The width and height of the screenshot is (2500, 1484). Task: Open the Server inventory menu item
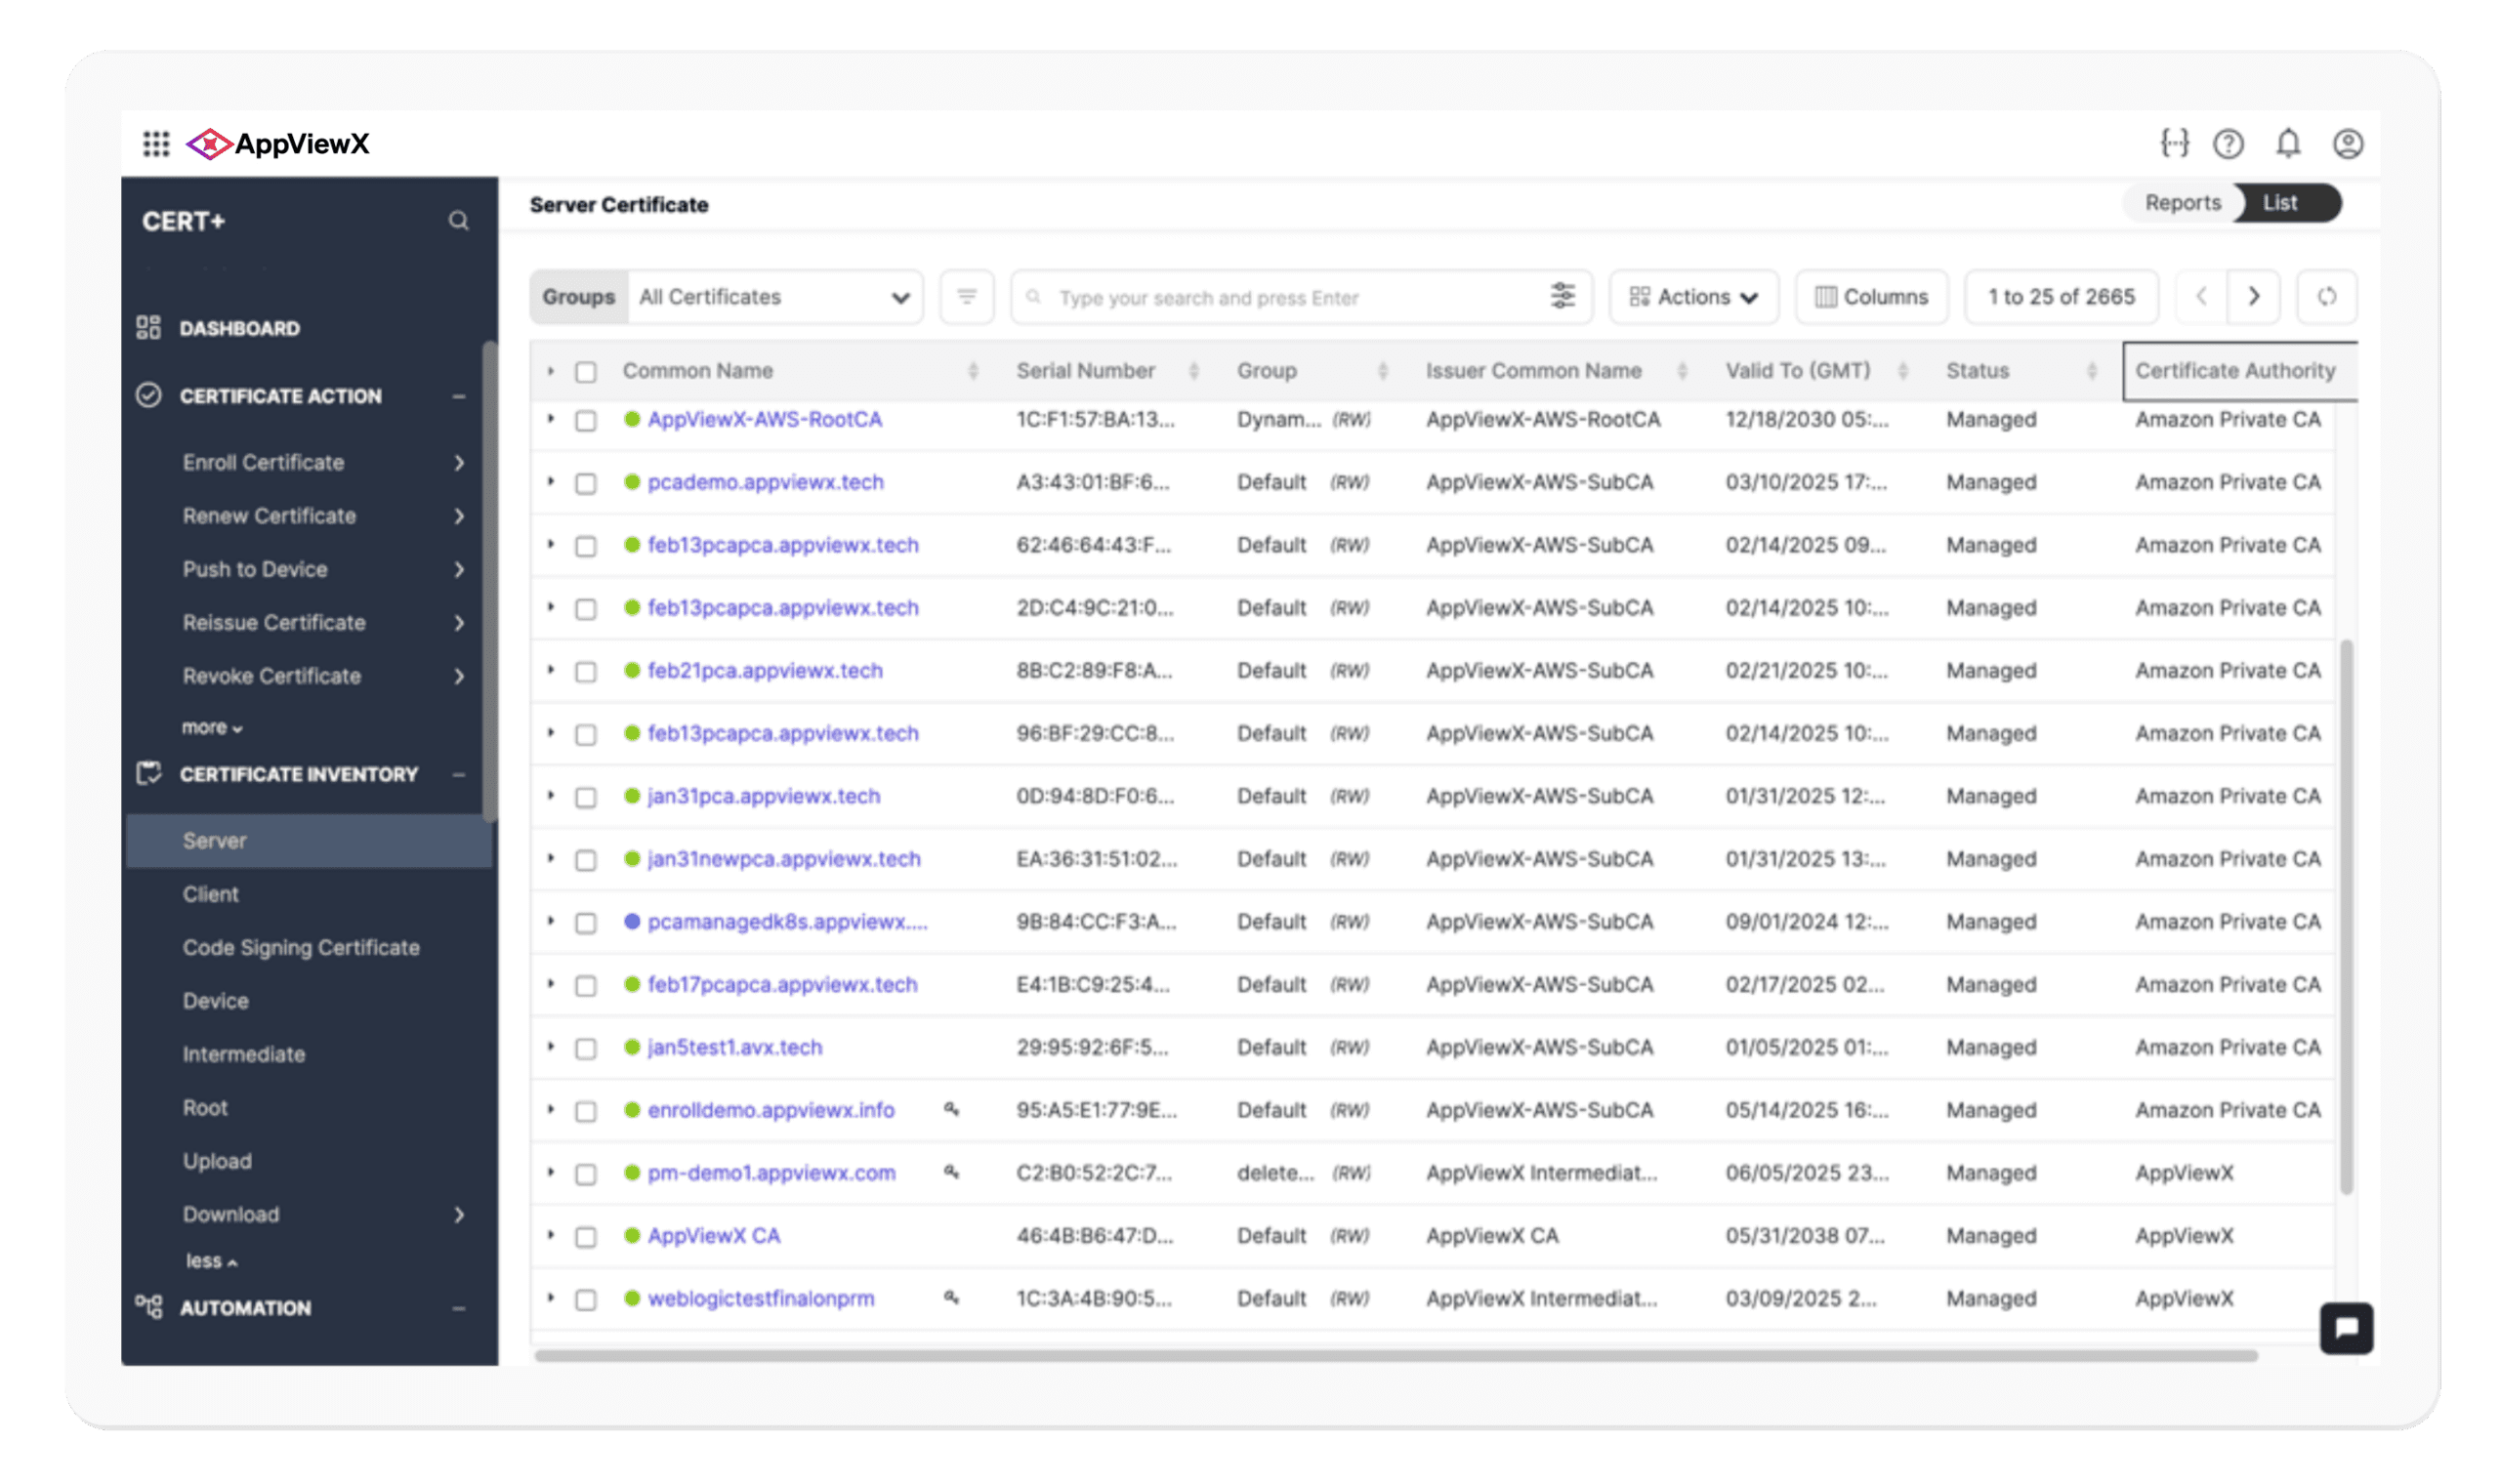click(309, 840)
